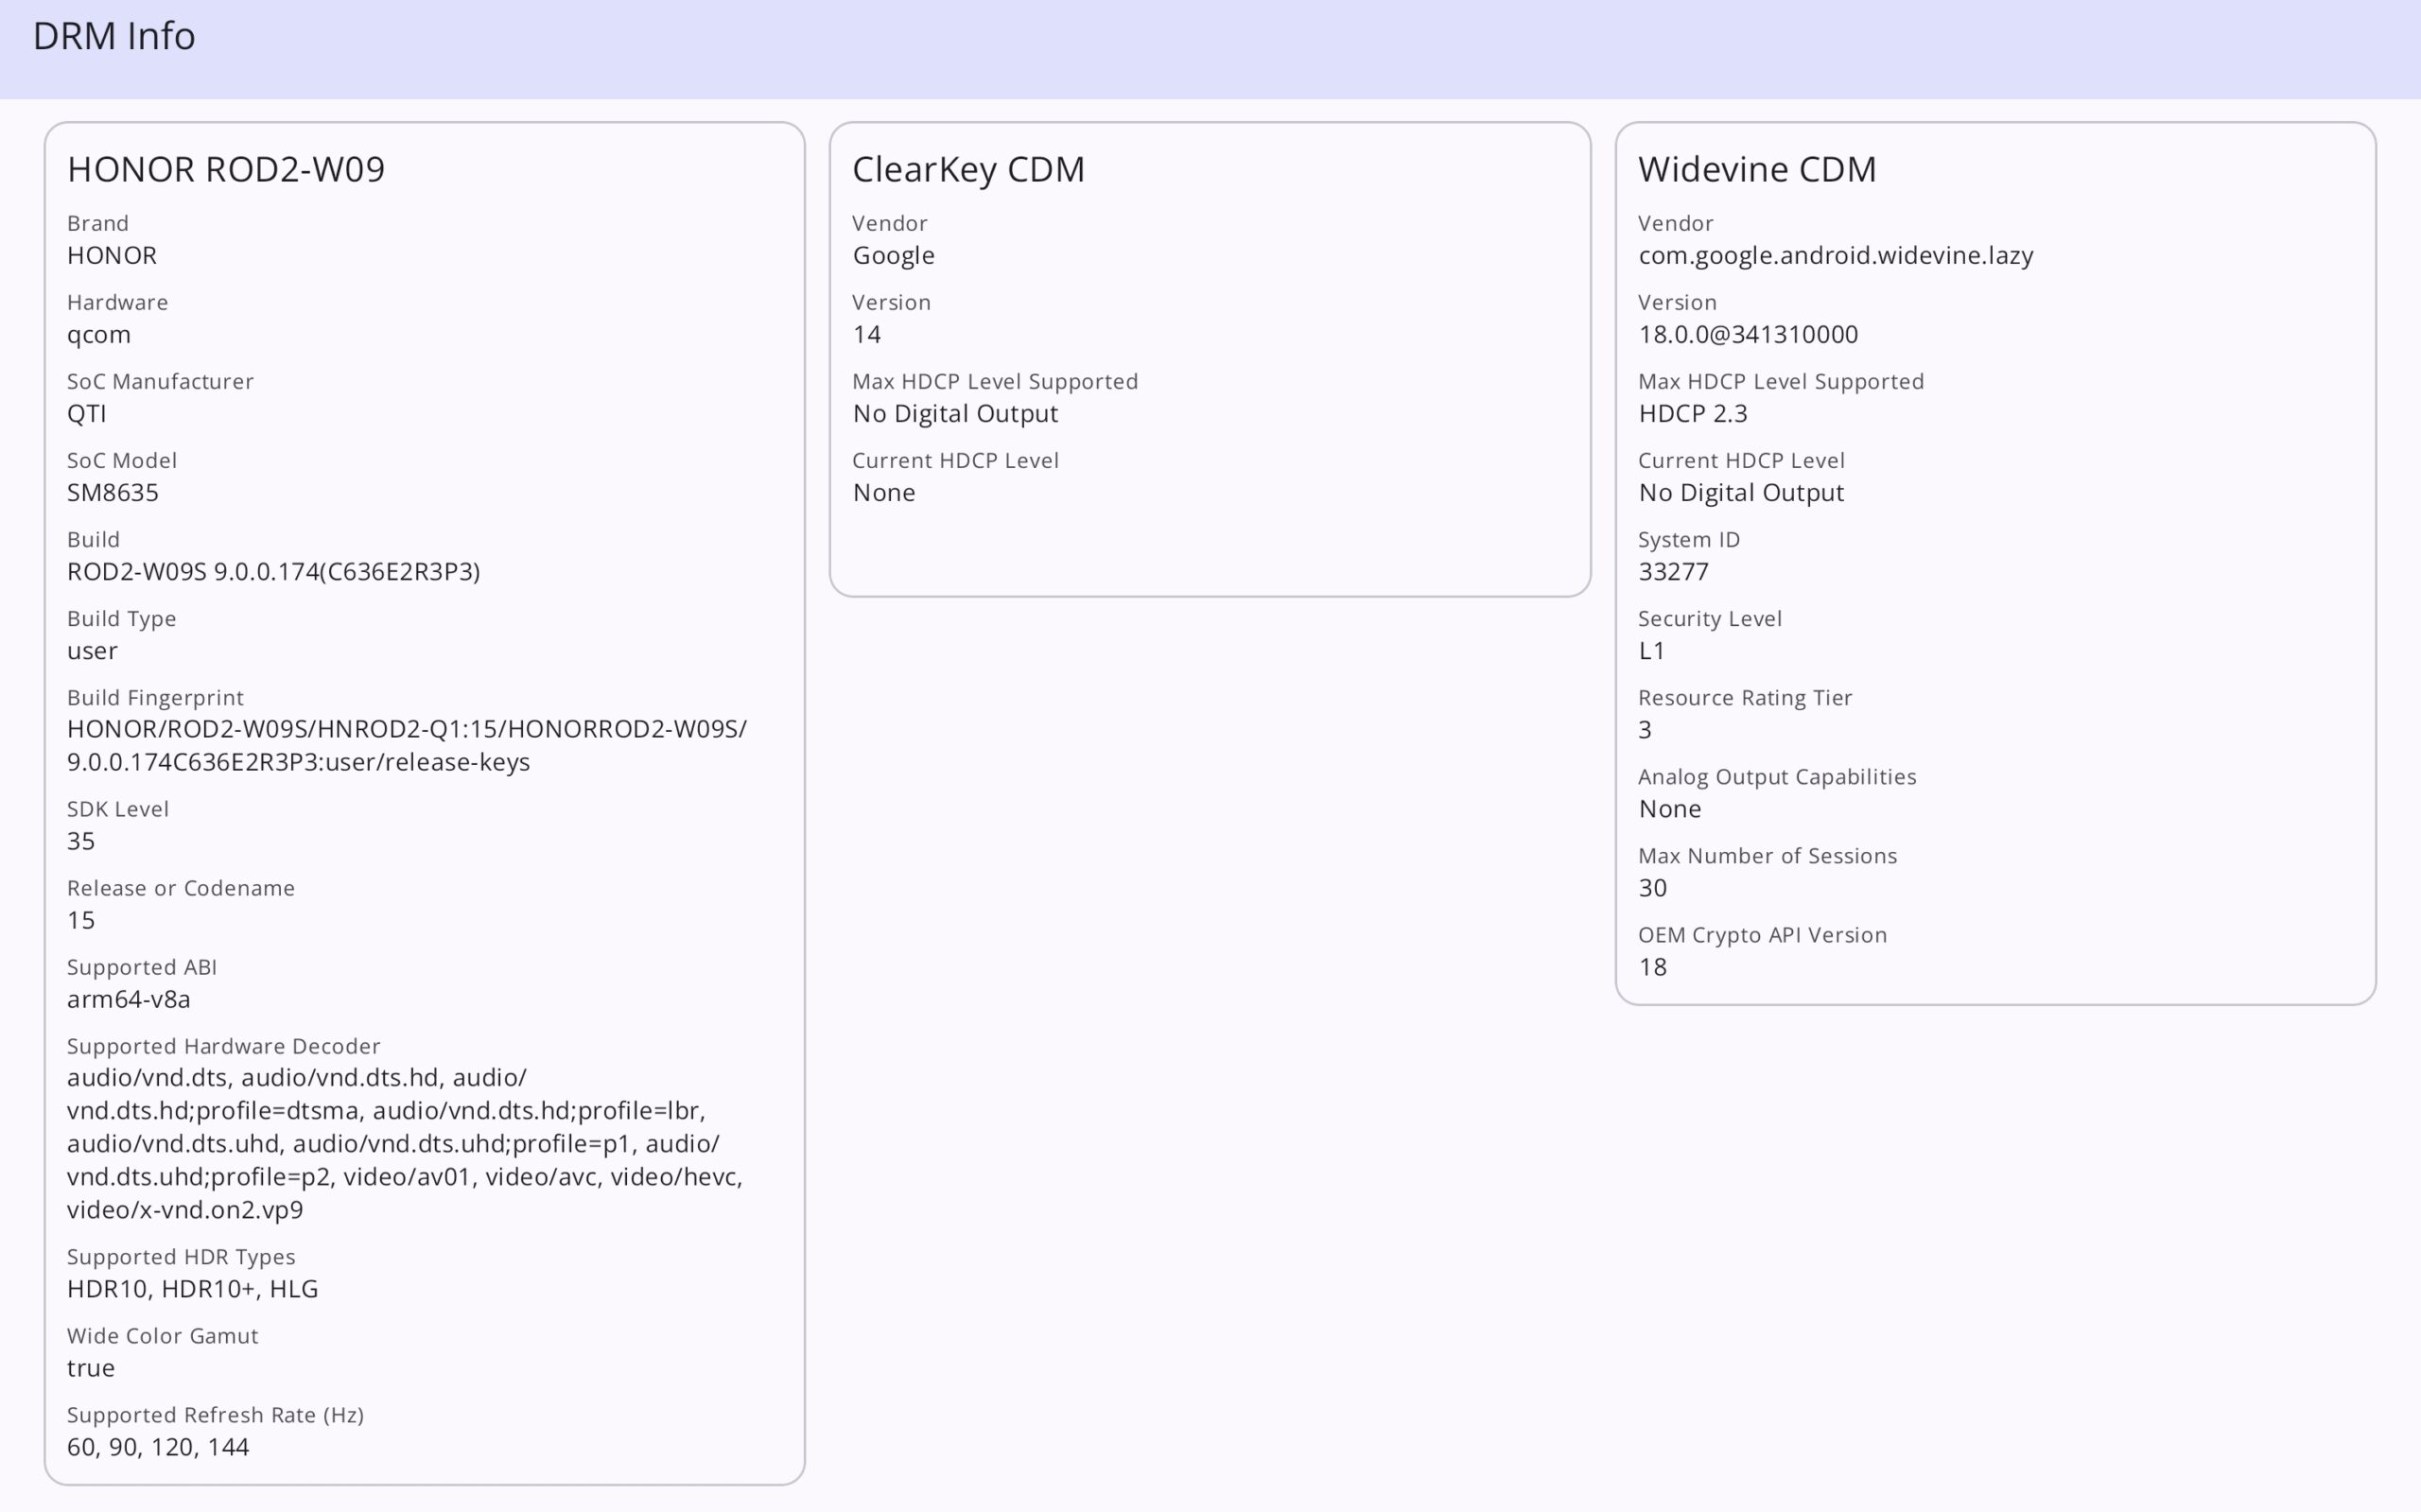
Task: Click the Wide Color Gamut true value
Action: click(90, 1367)
